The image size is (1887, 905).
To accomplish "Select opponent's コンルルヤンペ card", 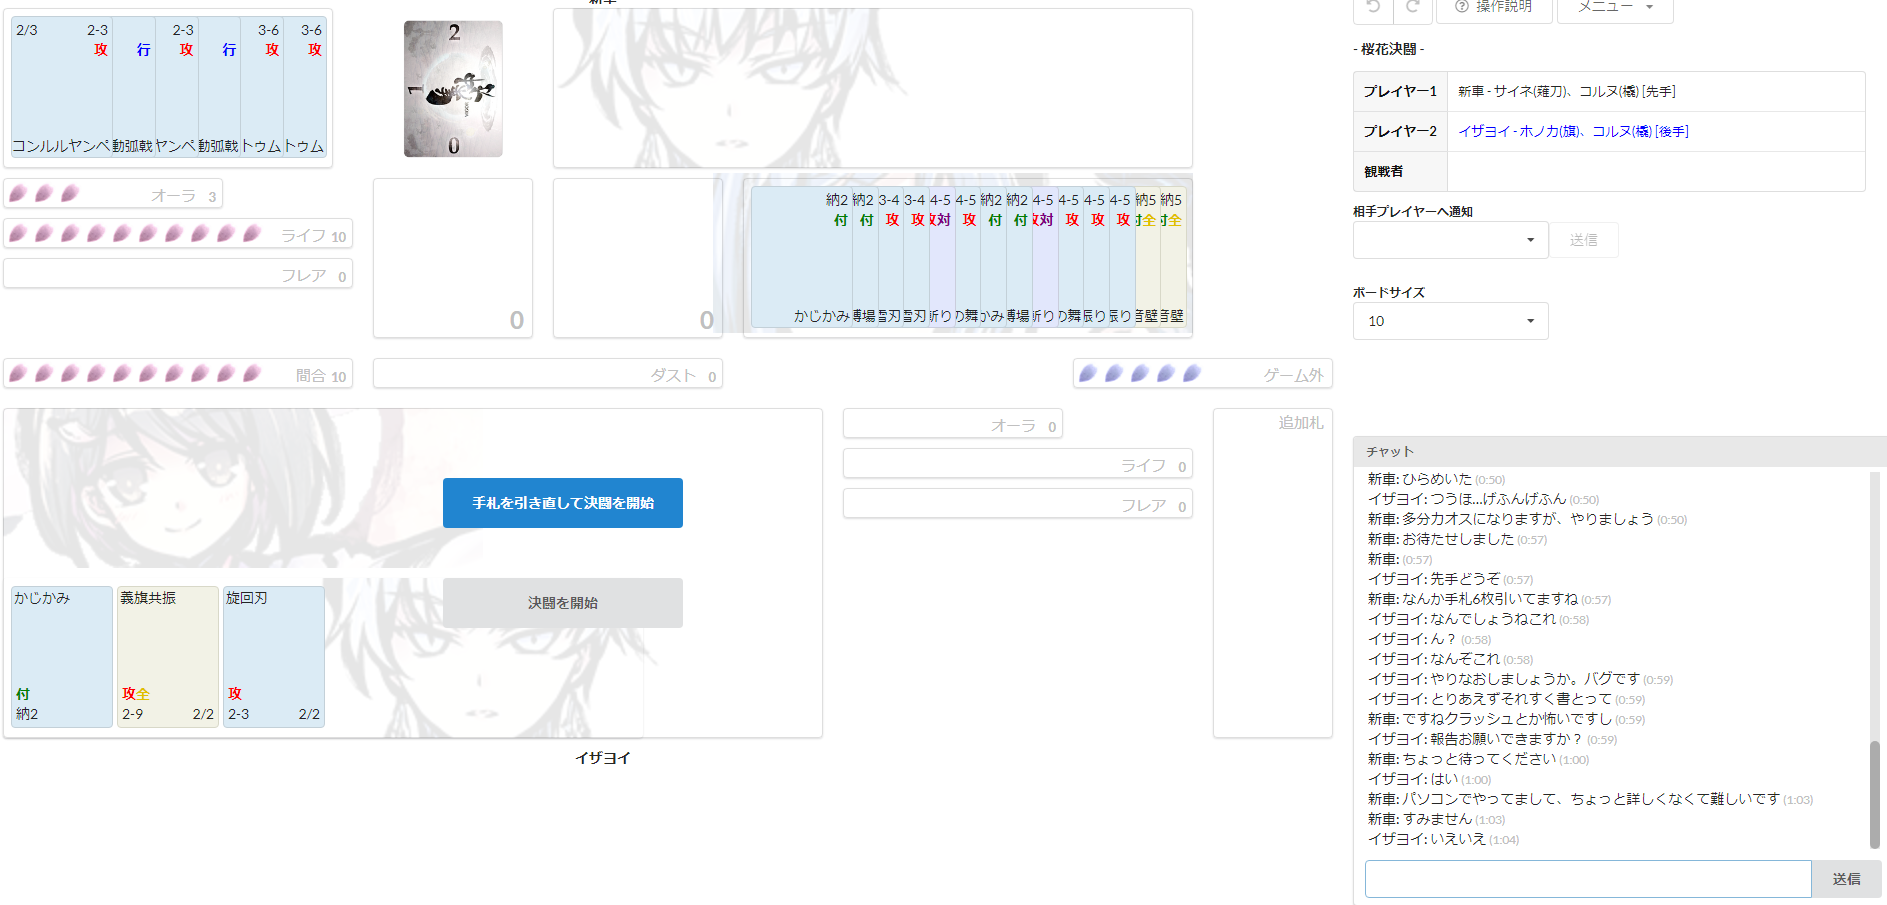I will coord(61,88).
